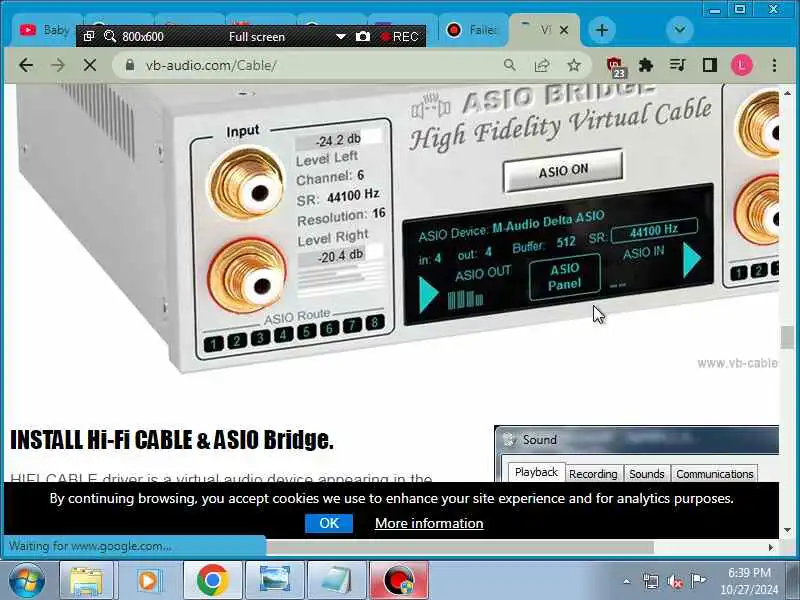Select ASIO Route button 6
The image size is (800, 600).
pyautogui.click(x=329, y=329)
